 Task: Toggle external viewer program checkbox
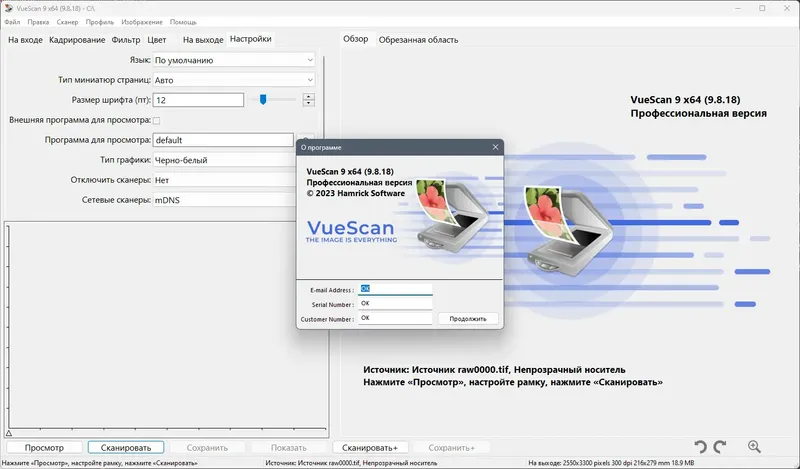point(157,120)
